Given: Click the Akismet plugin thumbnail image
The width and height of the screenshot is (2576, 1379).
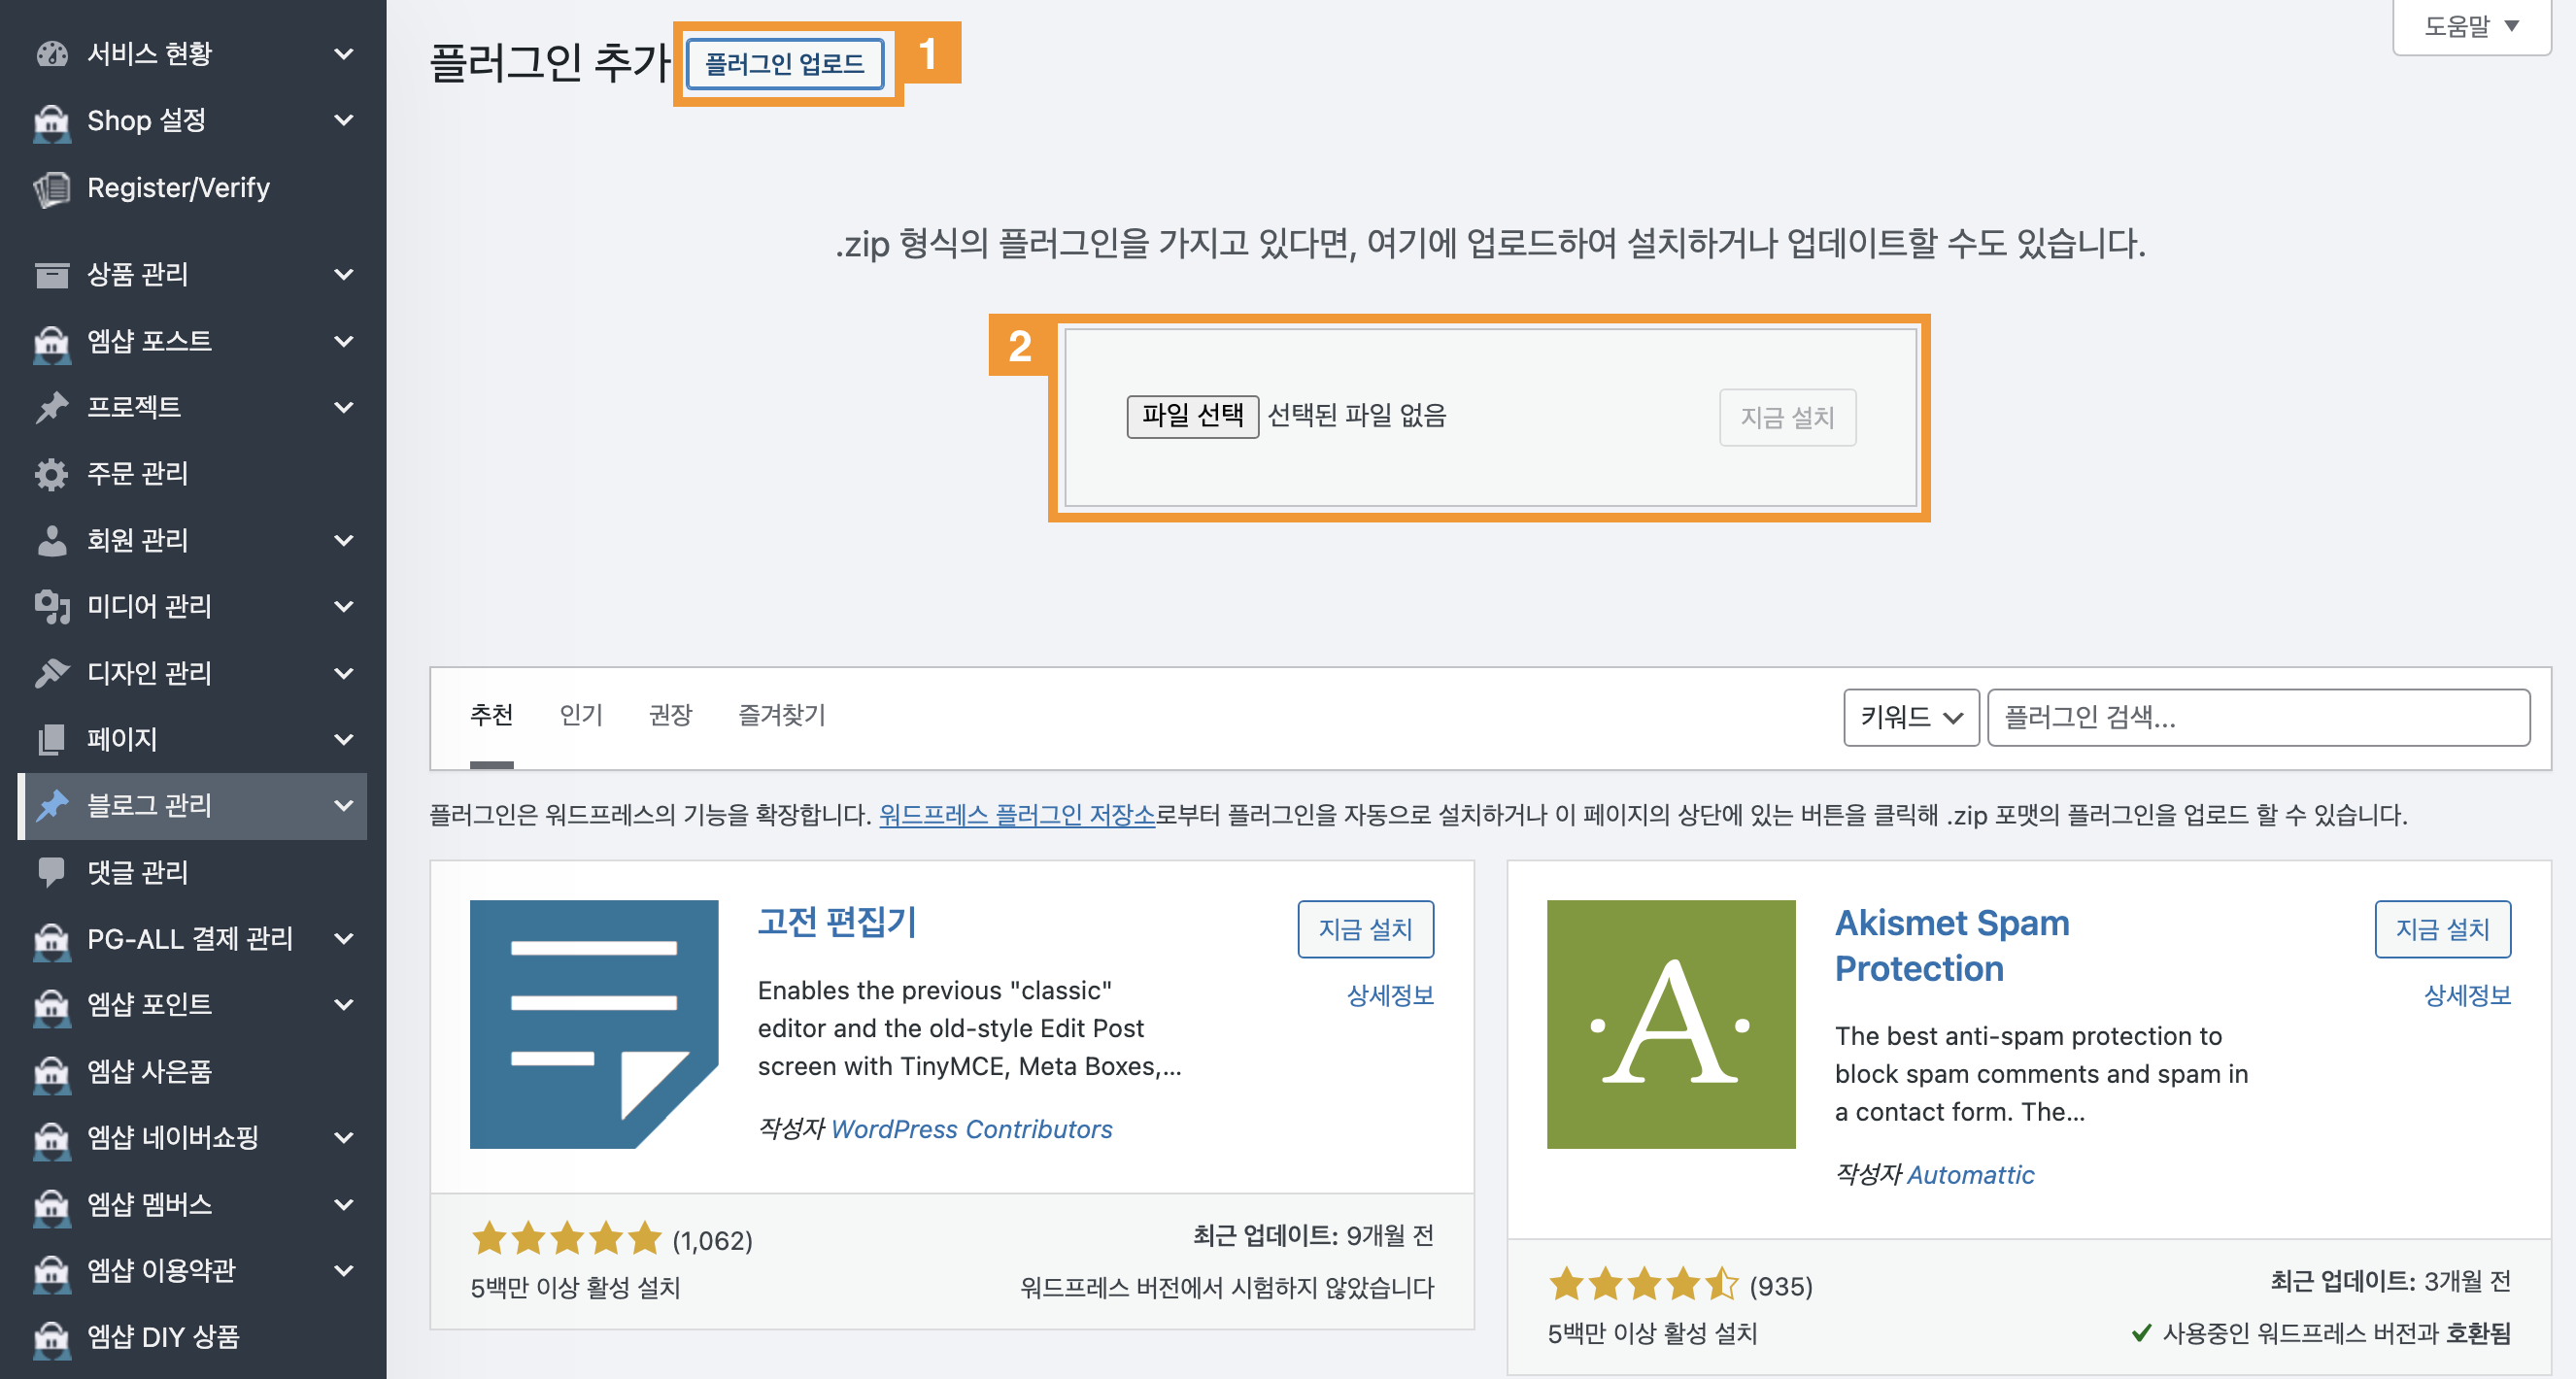Looking at the screenshot, I should click(x=1670, y=1024).
